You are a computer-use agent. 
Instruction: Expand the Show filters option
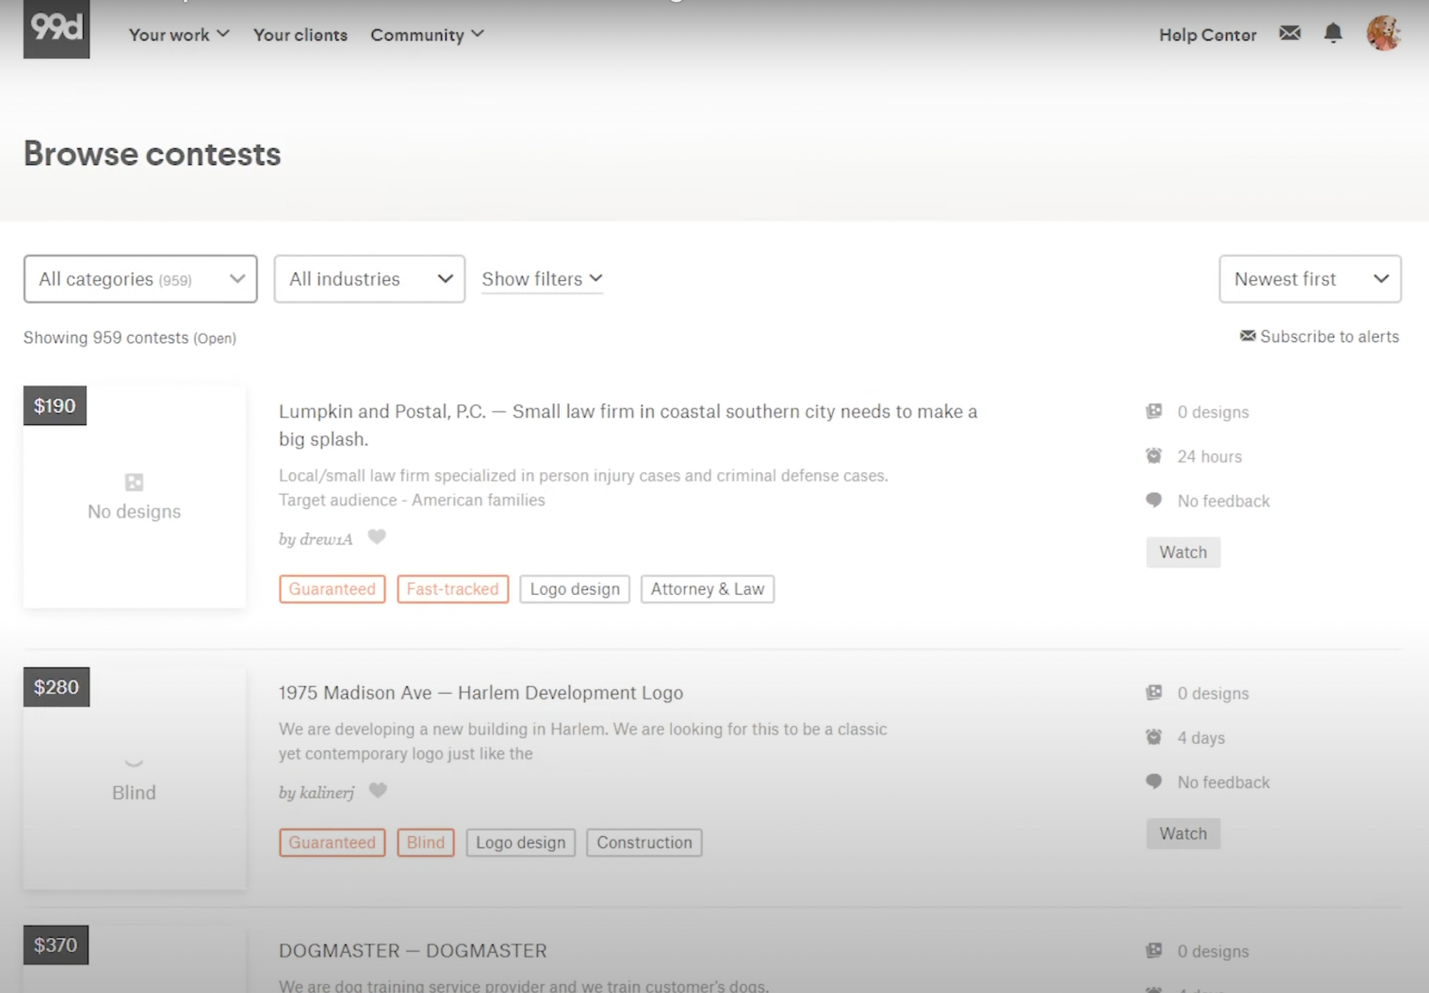click(x=542, y=279)
